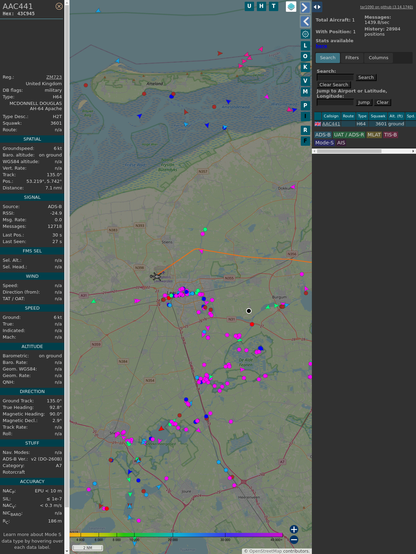
Task: Collapse sidebar with left chevron button
Action: pos(305,22)
